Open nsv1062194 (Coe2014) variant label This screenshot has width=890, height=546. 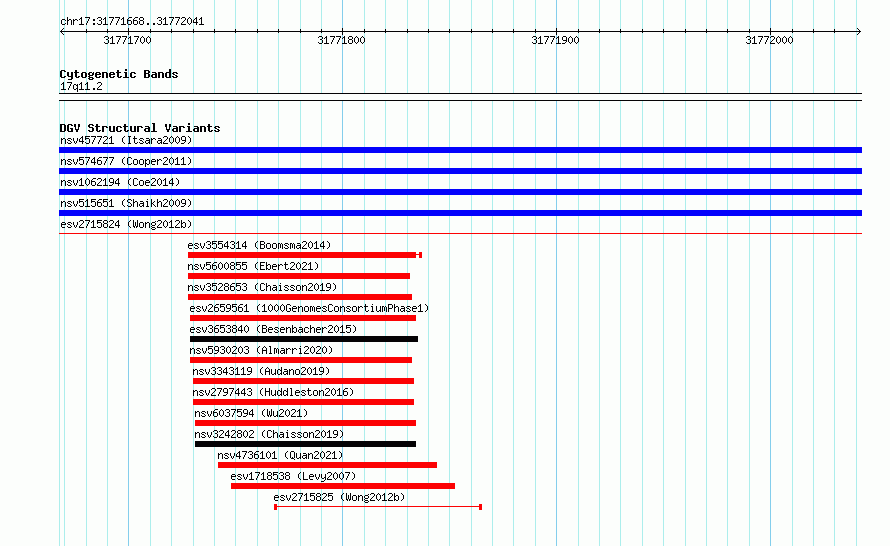(x=120, y=182)
